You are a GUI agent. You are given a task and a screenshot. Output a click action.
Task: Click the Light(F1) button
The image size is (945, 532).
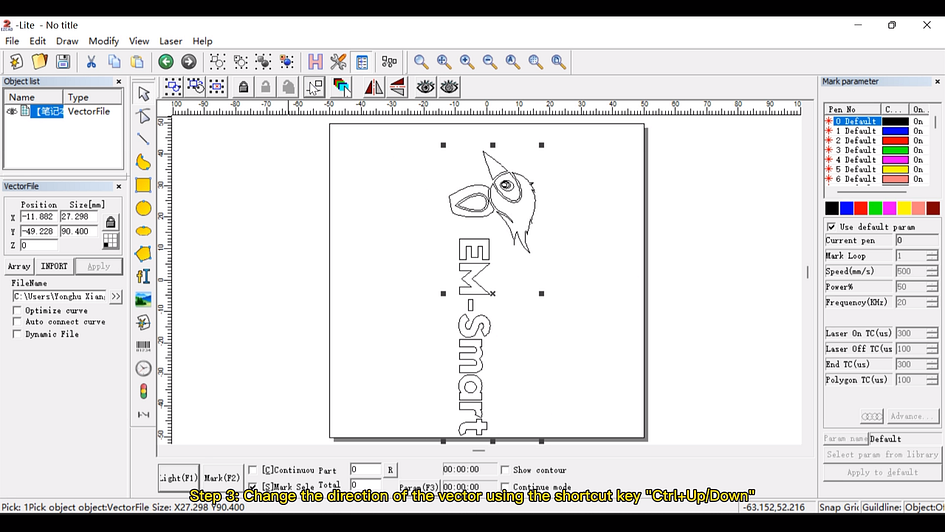[178, 478]
